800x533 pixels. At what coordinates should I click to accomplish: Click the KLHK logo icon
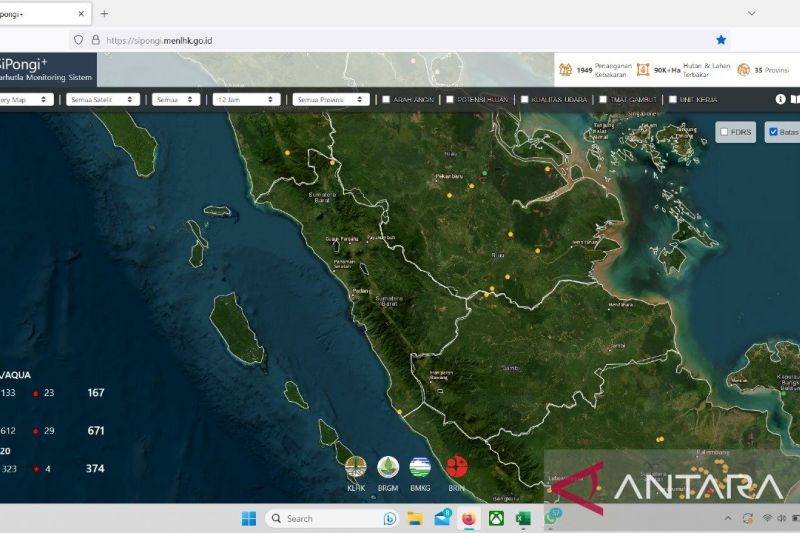point(355,467)
